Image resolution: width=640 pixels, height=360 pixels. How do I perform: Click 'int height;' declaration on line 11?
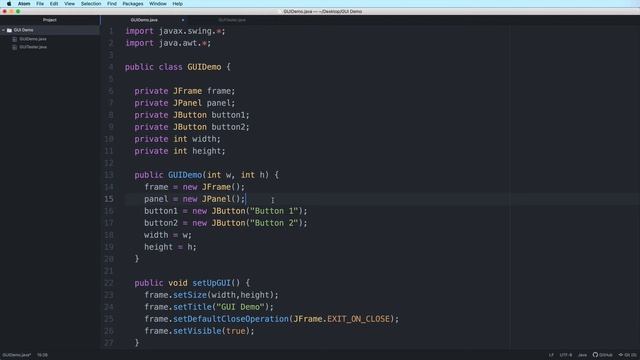pos(199,151)
